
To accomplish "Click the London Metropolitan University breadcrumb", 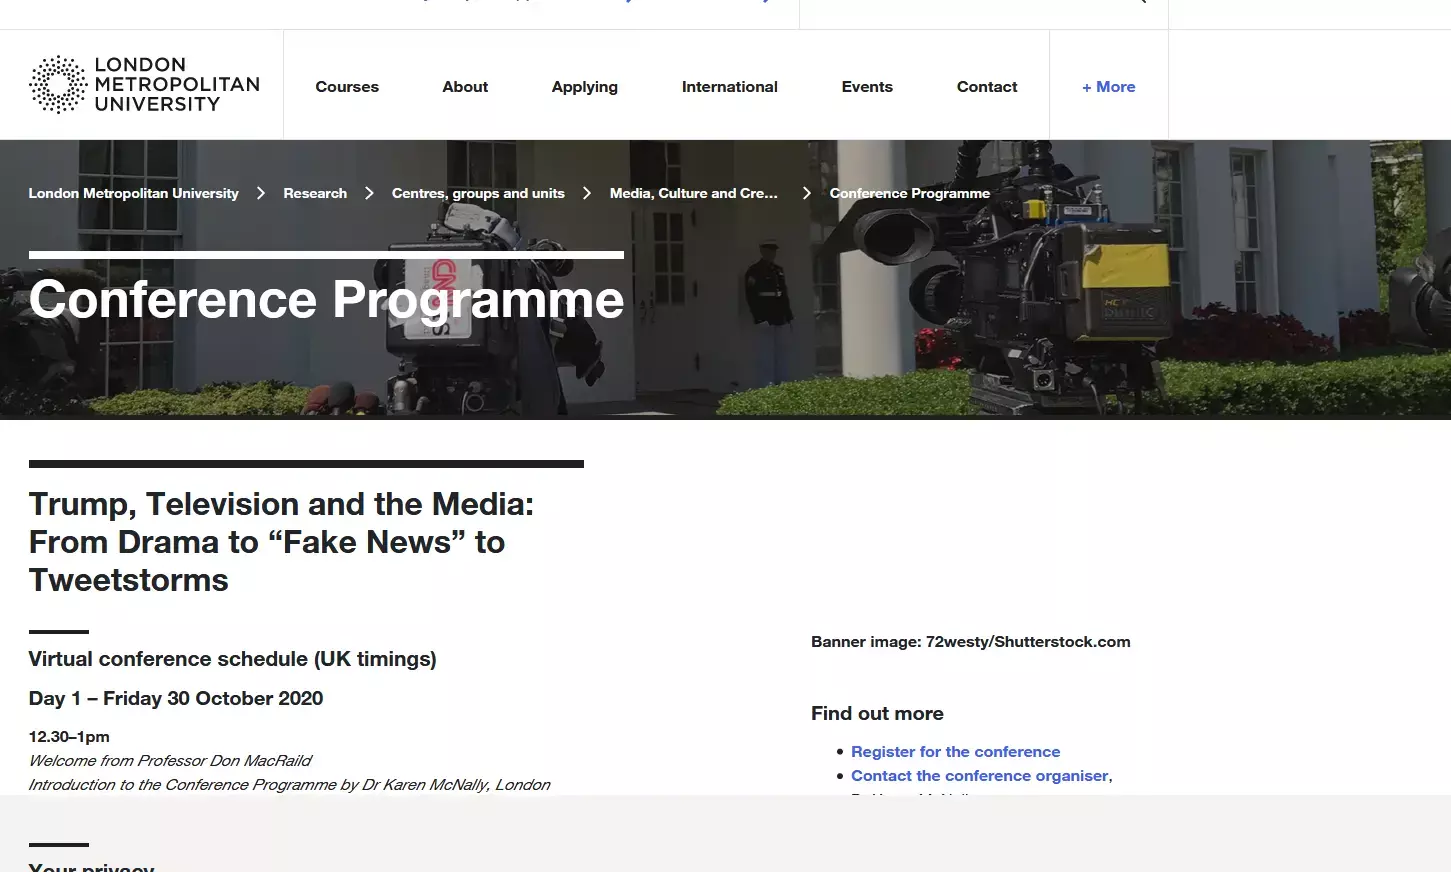I will 133,193.
